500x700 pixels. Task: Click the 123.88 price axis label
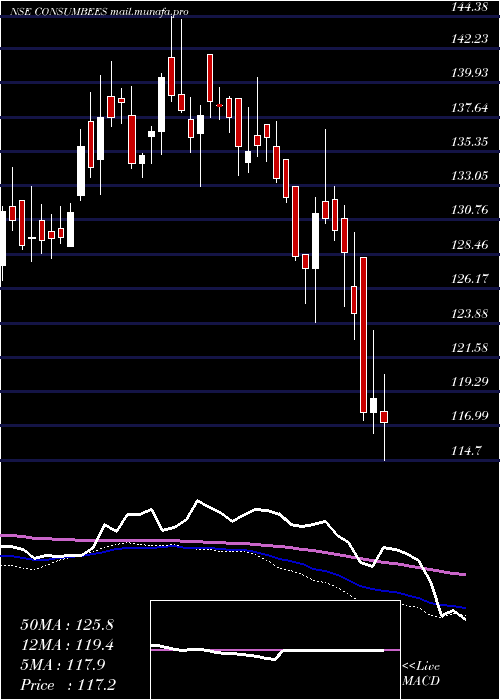tap(470, 313)
